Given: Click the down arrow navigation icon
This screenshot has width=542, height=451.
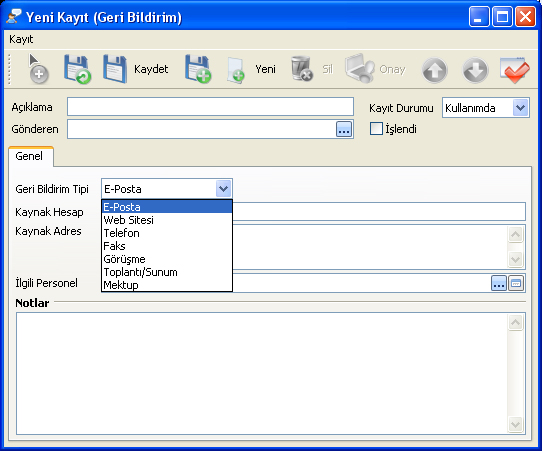Looking at the screenshot, I should coord(475,71).
